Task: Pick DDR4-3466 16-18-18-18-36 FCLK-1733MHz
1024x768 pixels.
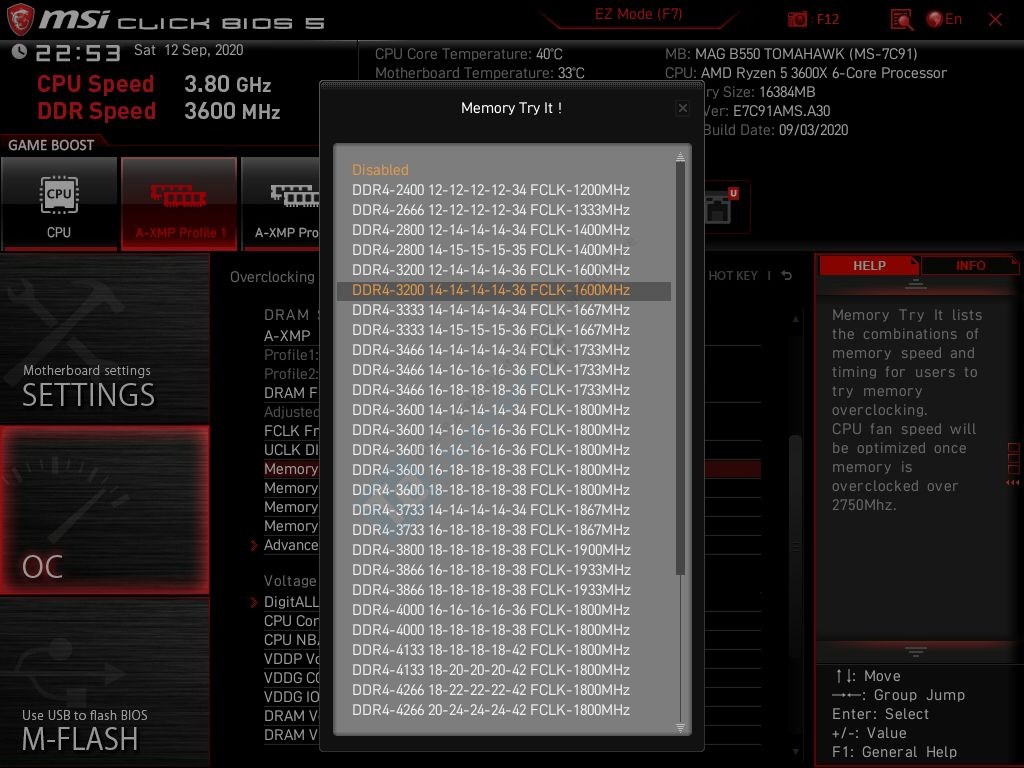Action: pyautogui.click(x=504, y=391)
